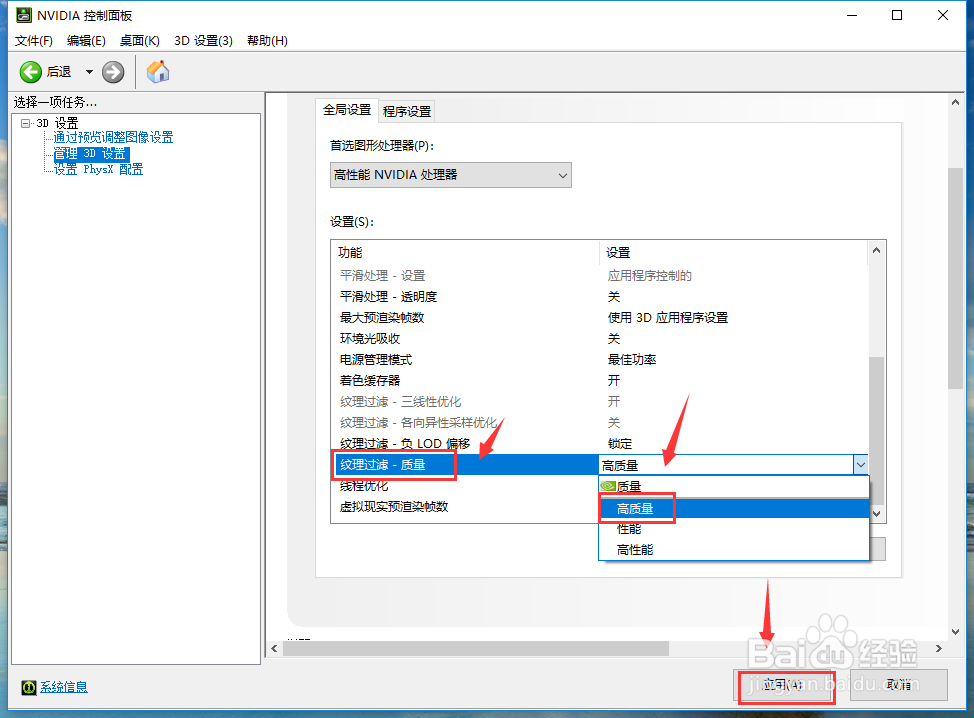Open the 3D 设置(3) menu
974x718 pixels.
coord(203,40)
